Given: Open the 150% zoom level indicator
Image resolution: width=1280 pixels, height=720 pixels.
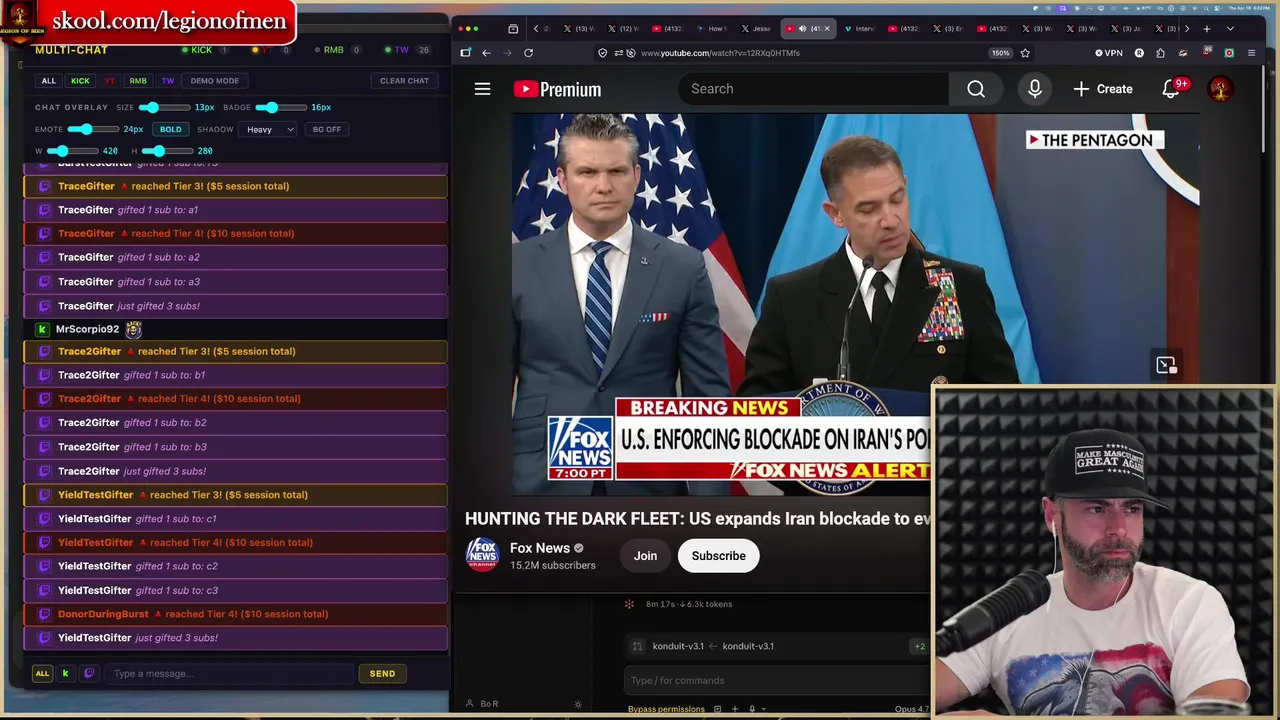Looking at the screenshot, I should pos(1000,53).
